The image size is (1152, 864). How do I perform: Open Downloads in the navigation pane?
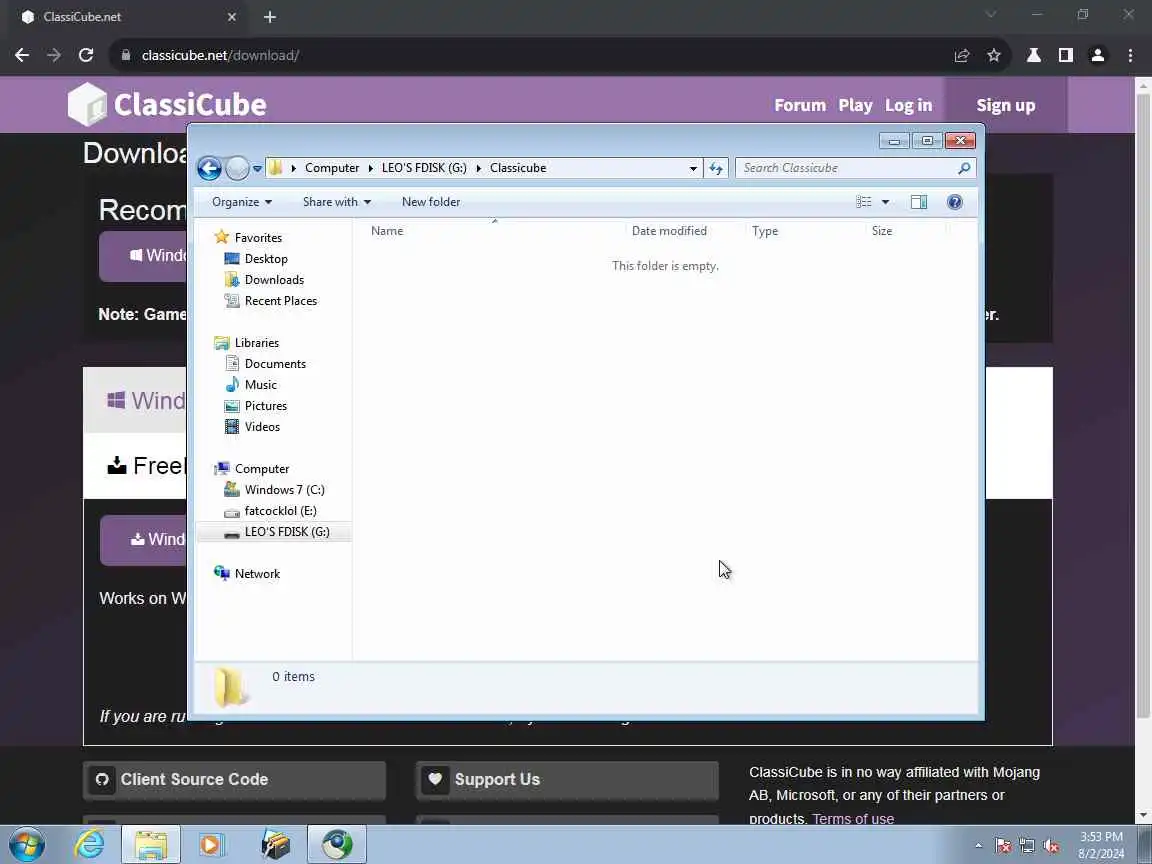274,280
